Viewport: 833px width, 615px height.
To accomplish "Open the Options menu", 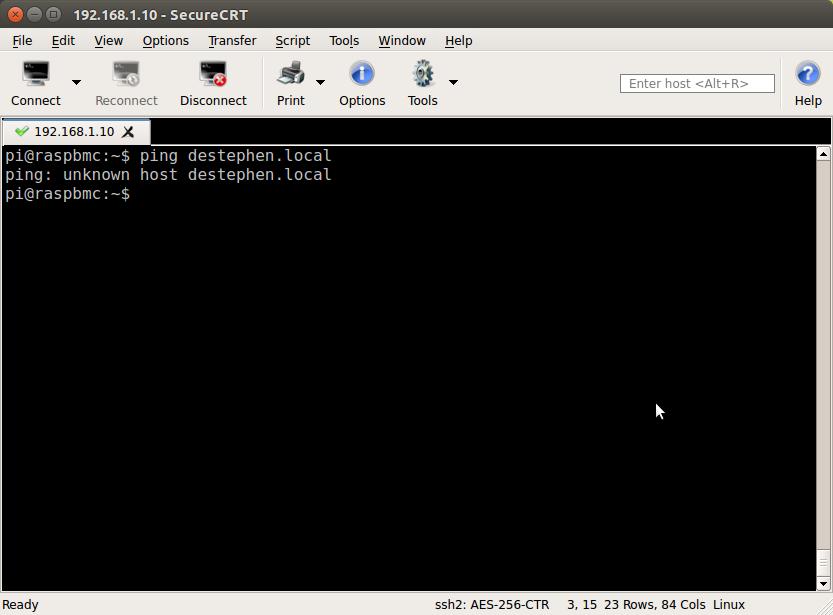I will tap(166, 41).
